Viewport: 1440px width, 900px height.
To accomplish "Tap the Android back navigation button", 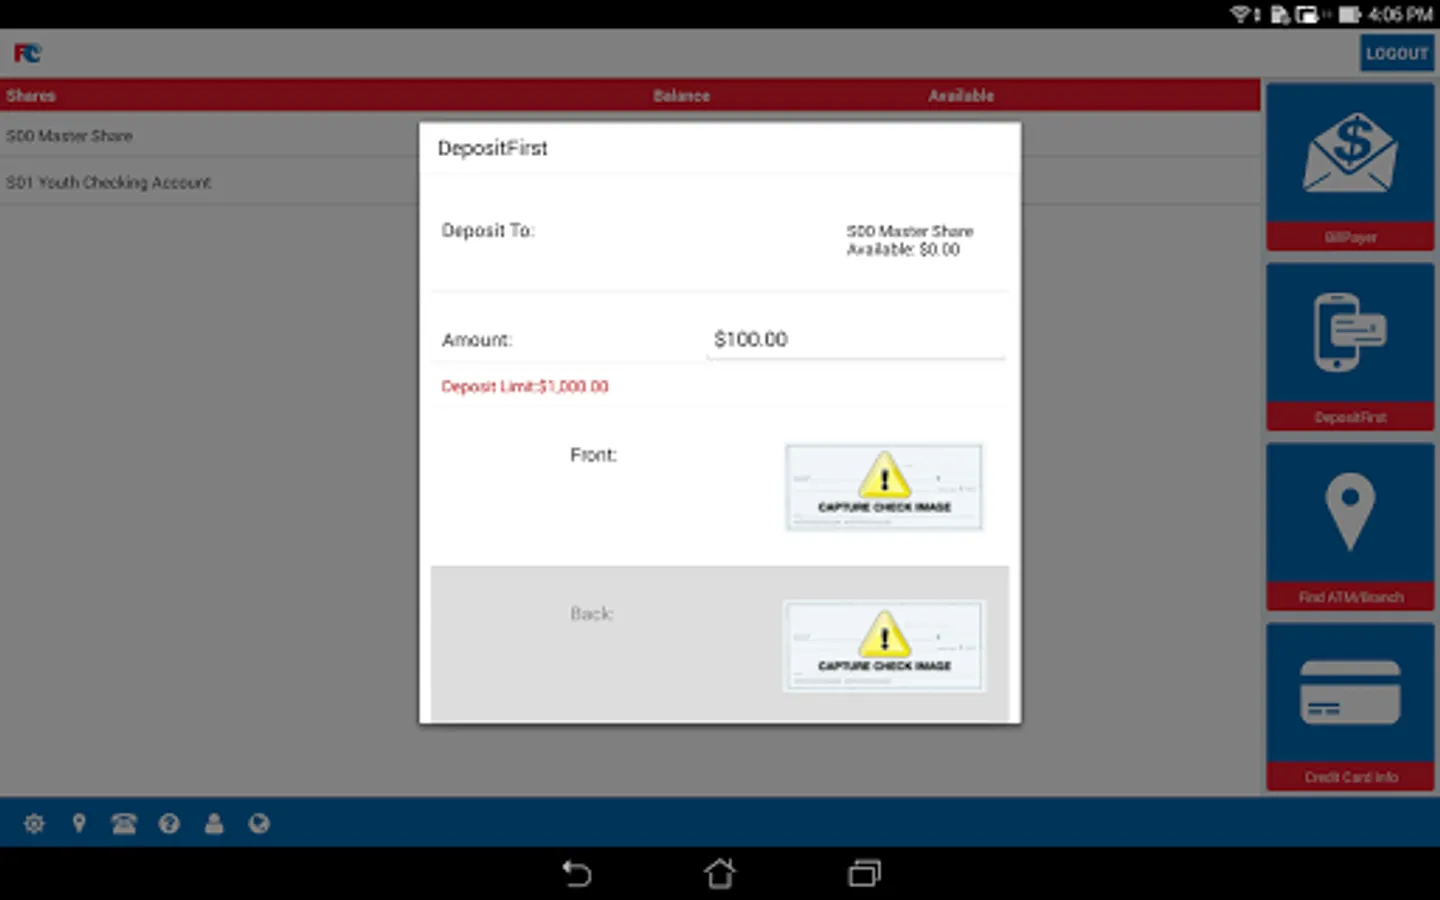I will click(576, 873).
